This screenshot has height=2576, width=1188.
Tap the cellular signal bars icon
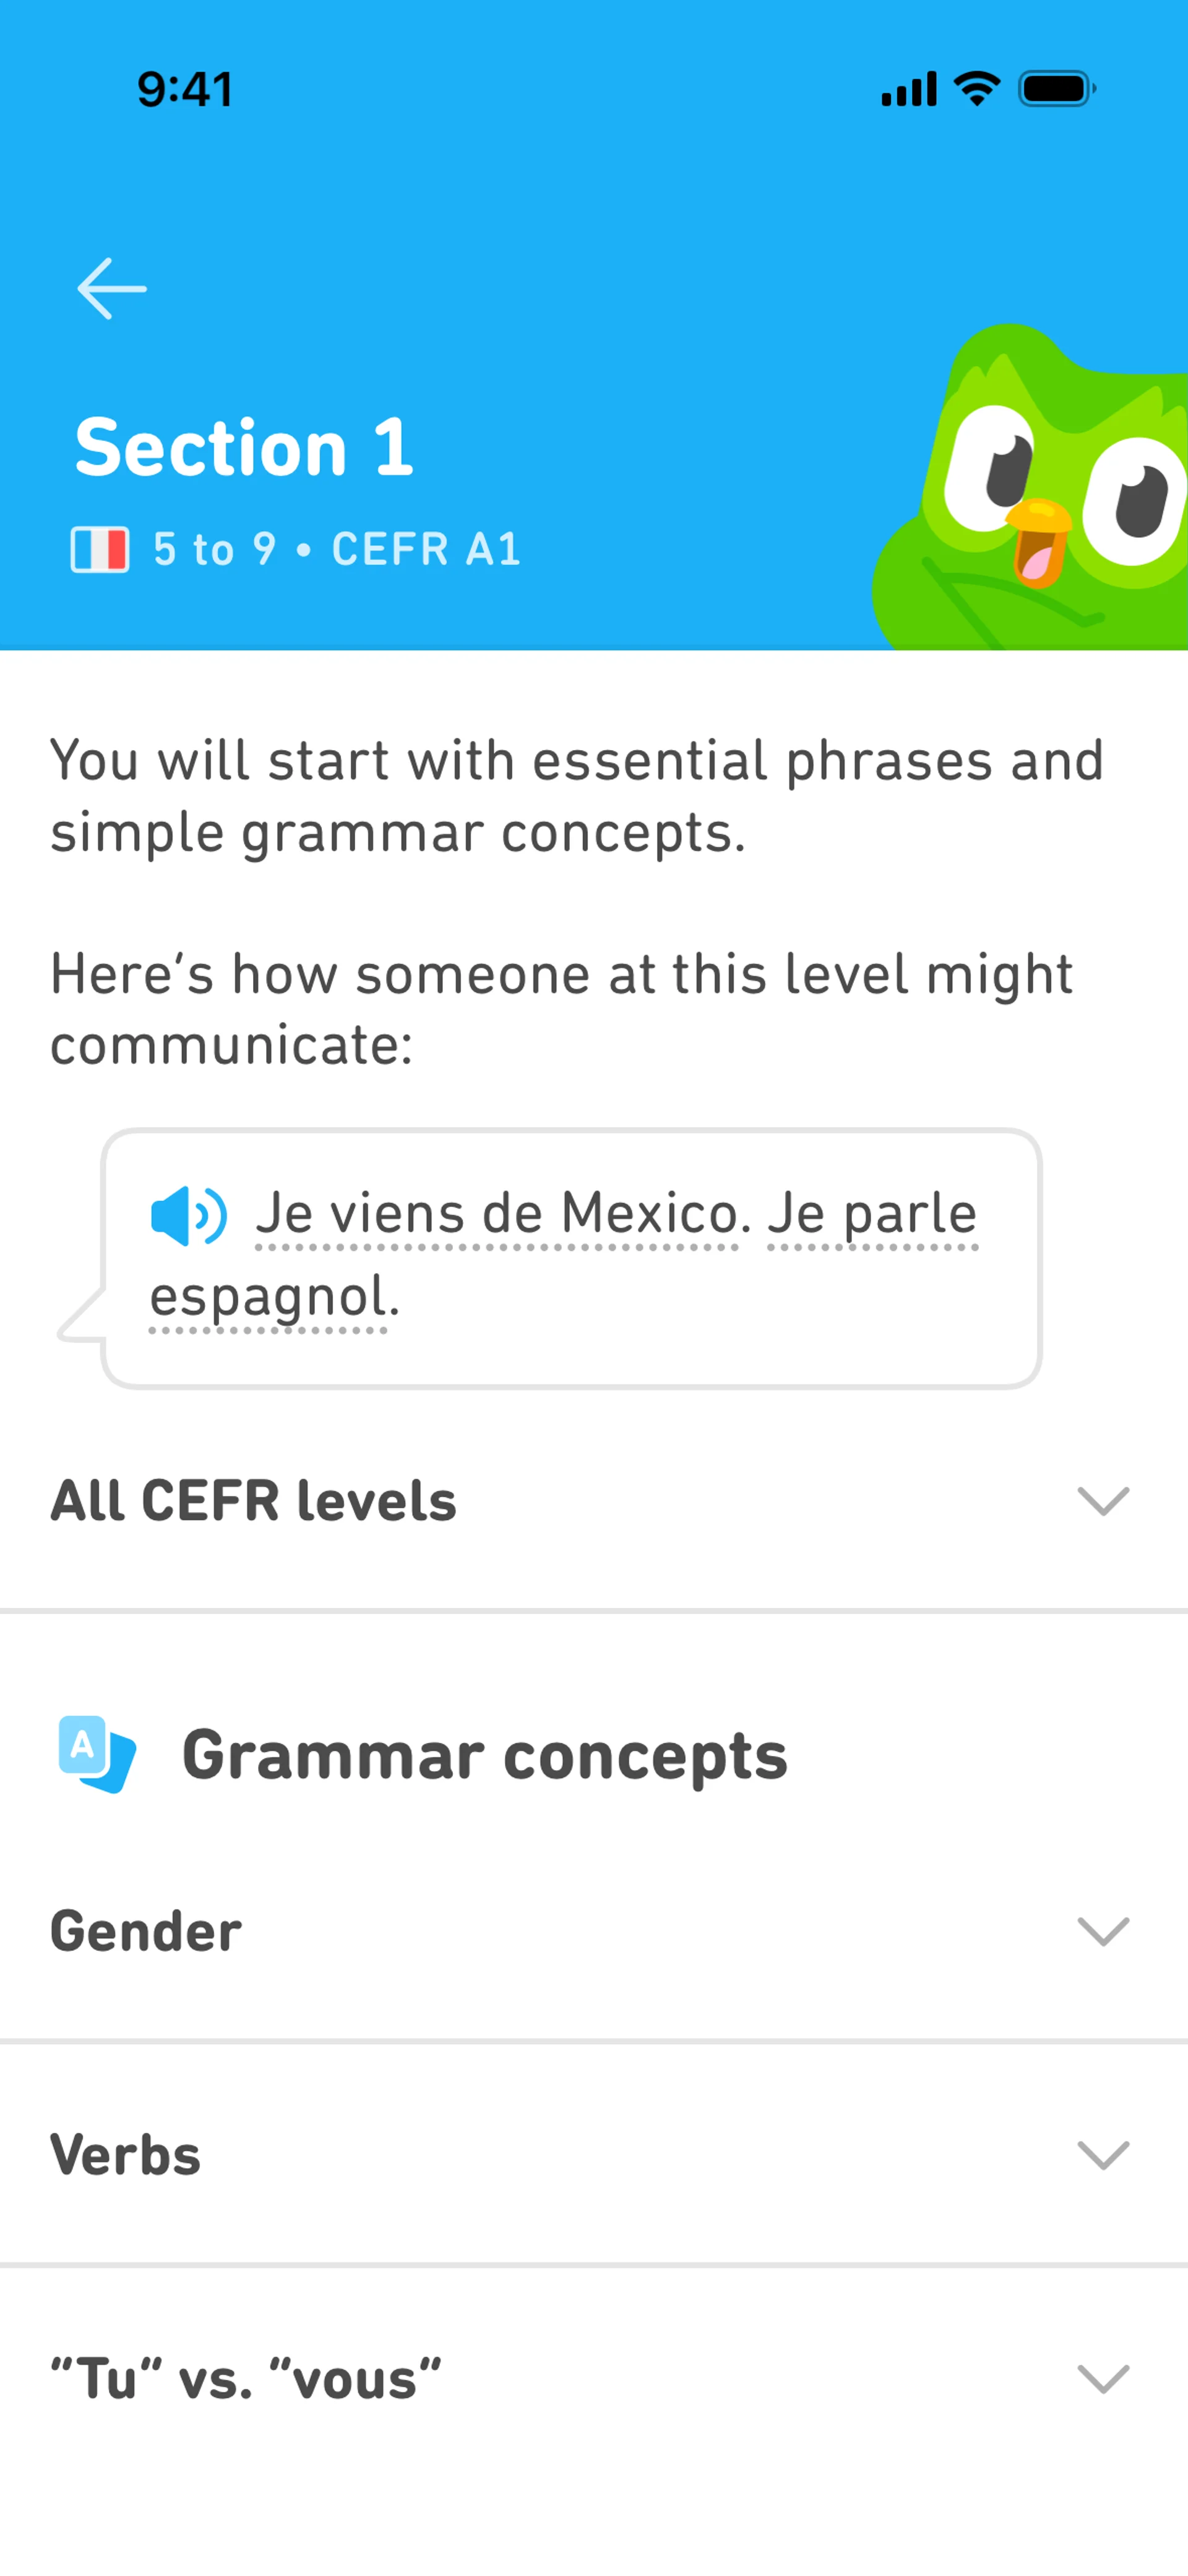(909, 89)
